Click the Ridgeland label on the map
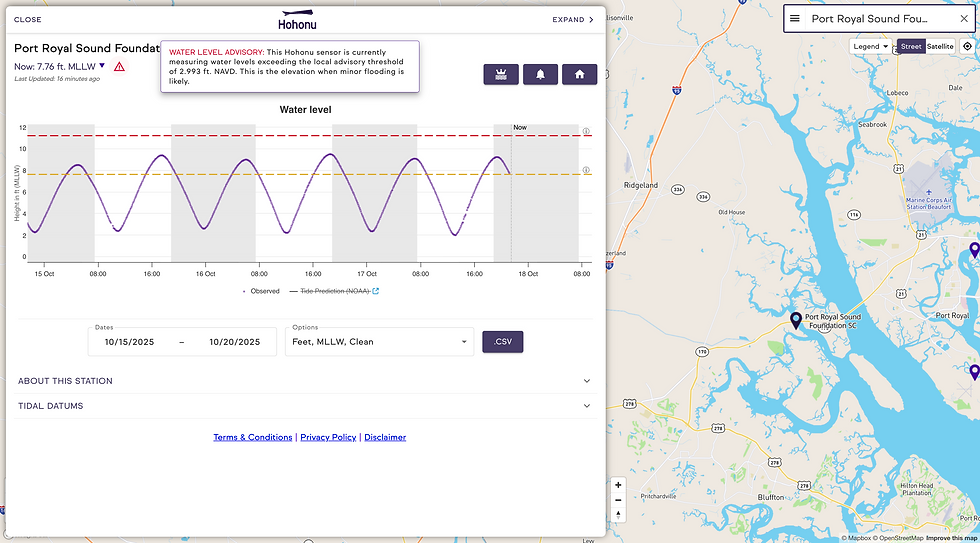Screen dimensions: 980x543 641,185
